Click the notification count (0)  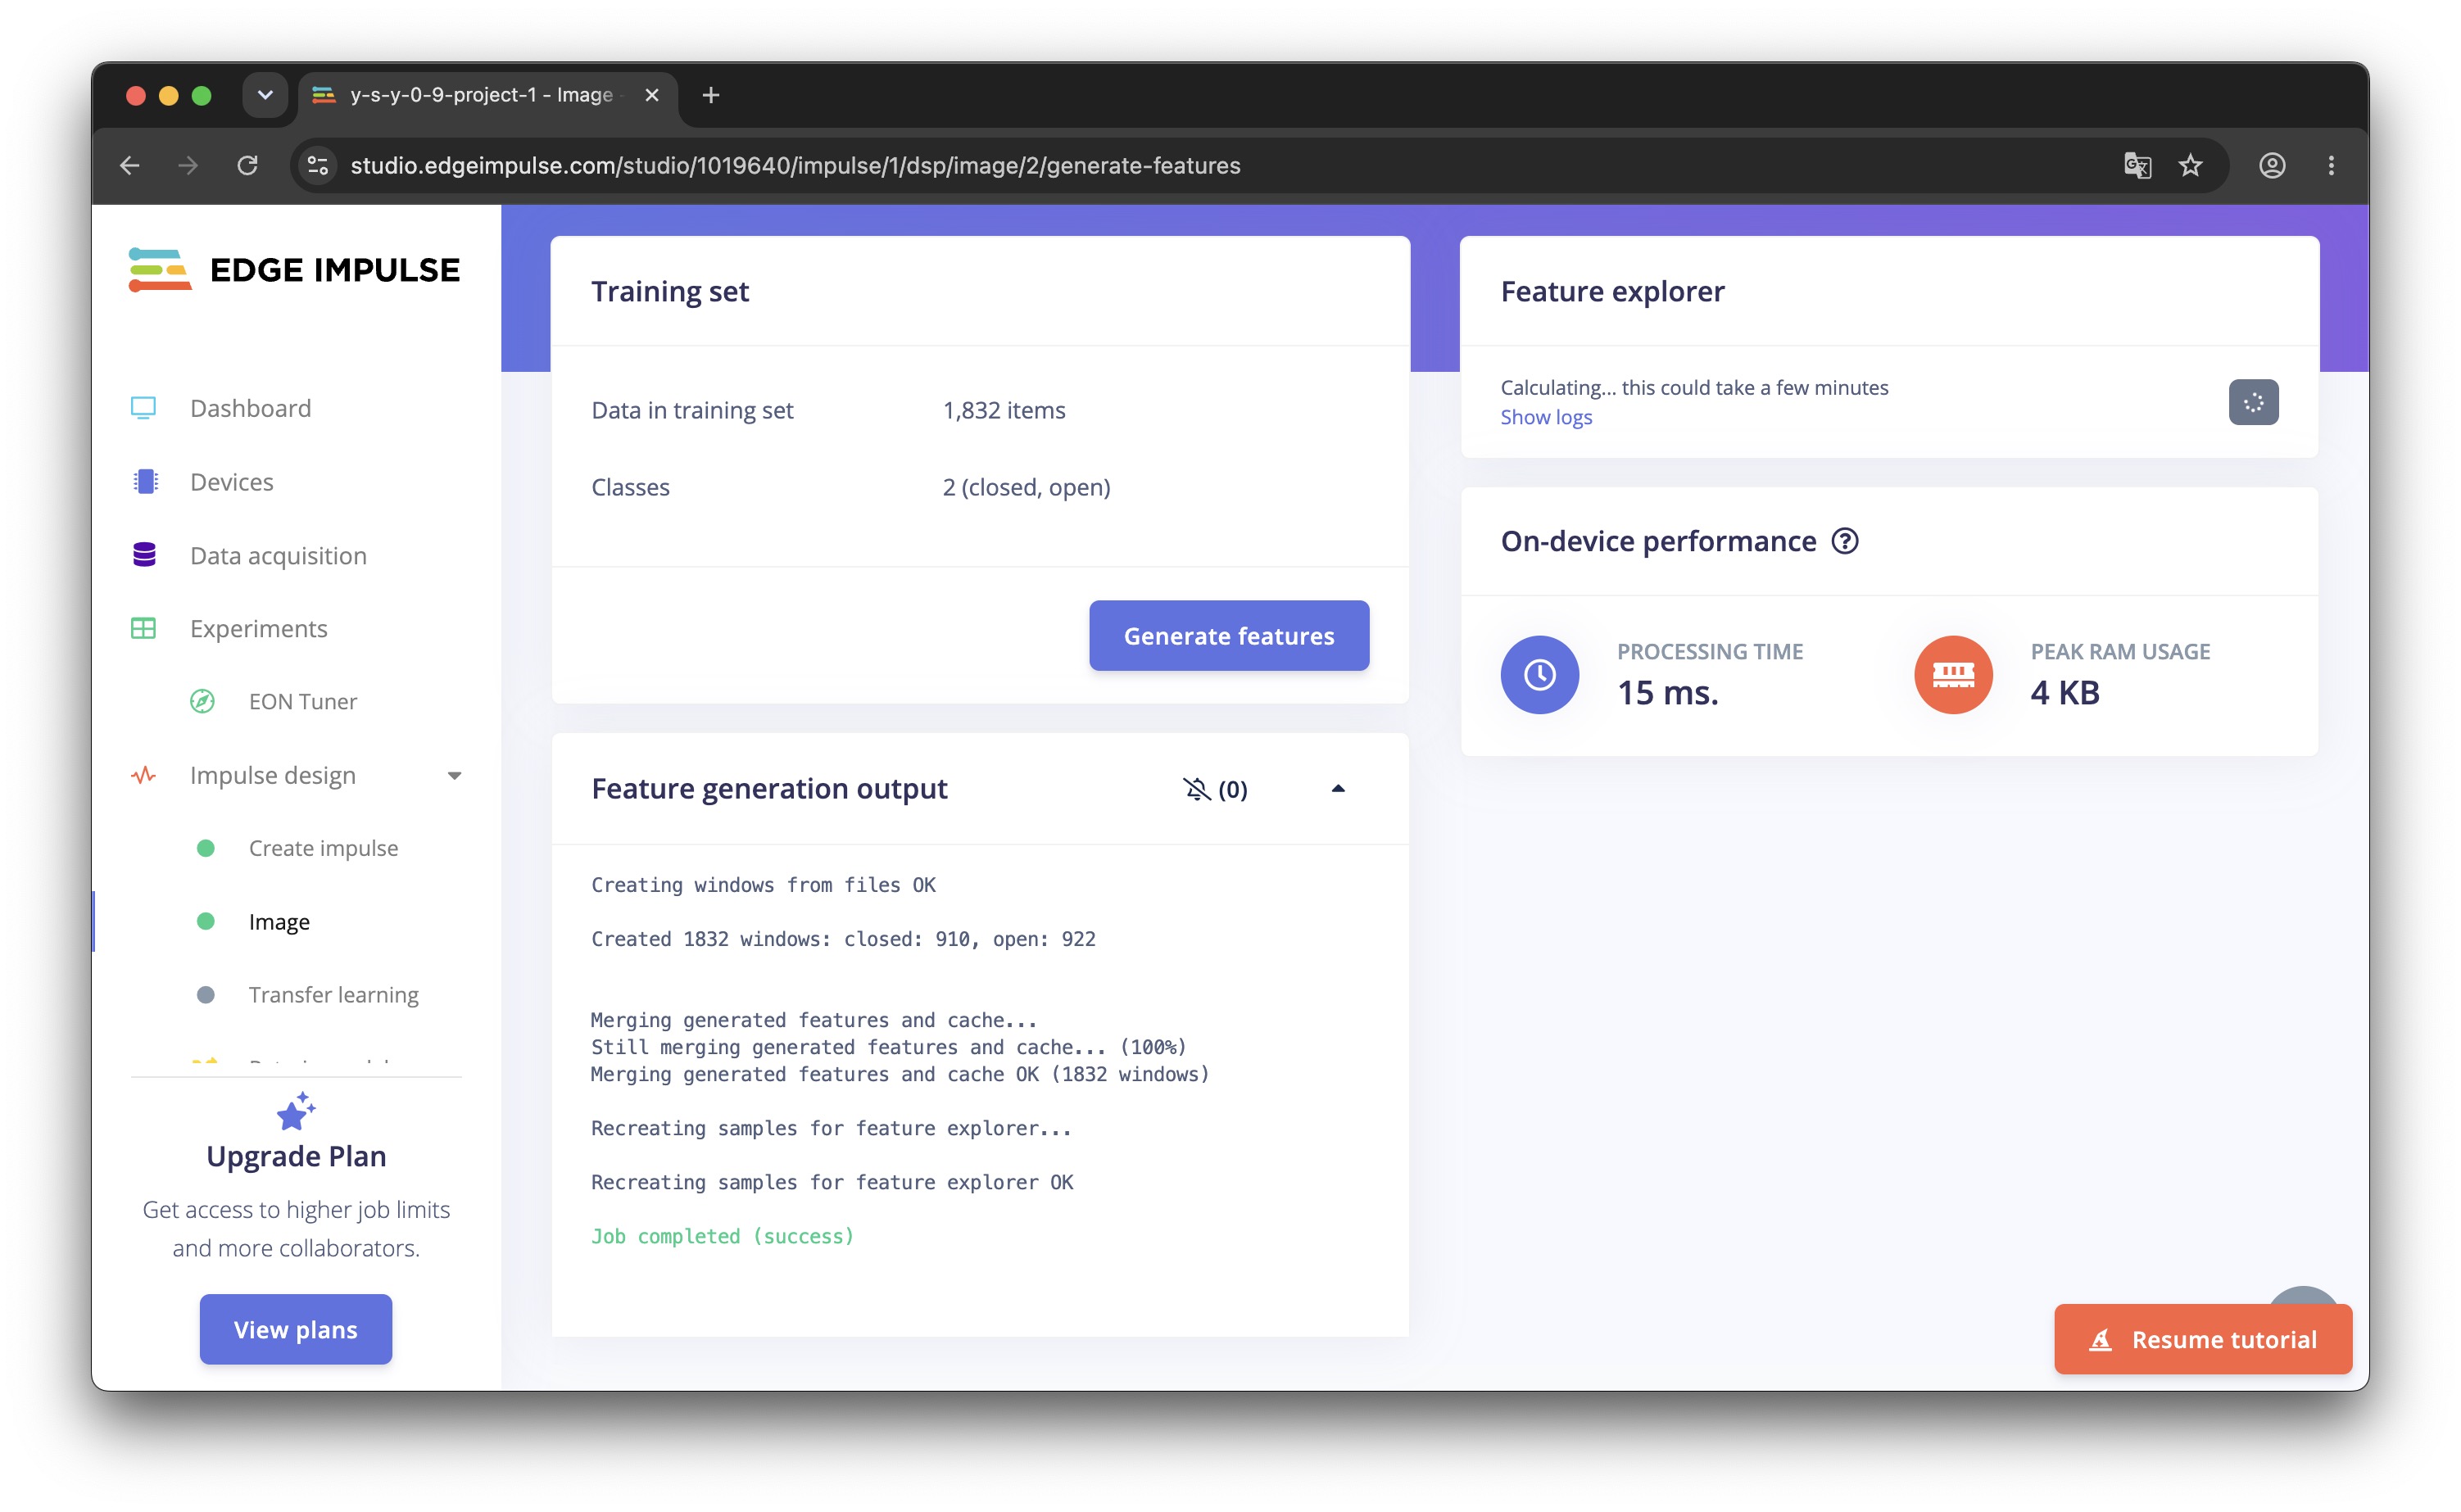(1232, 789)
